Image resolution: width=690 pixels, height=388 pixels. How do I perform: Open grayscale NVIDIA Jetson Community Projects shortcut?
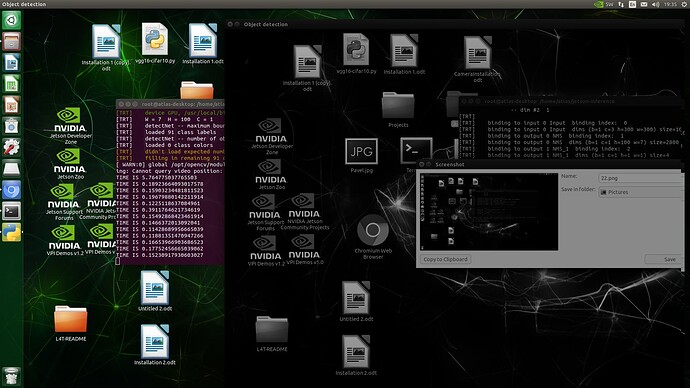click(305, 212)
